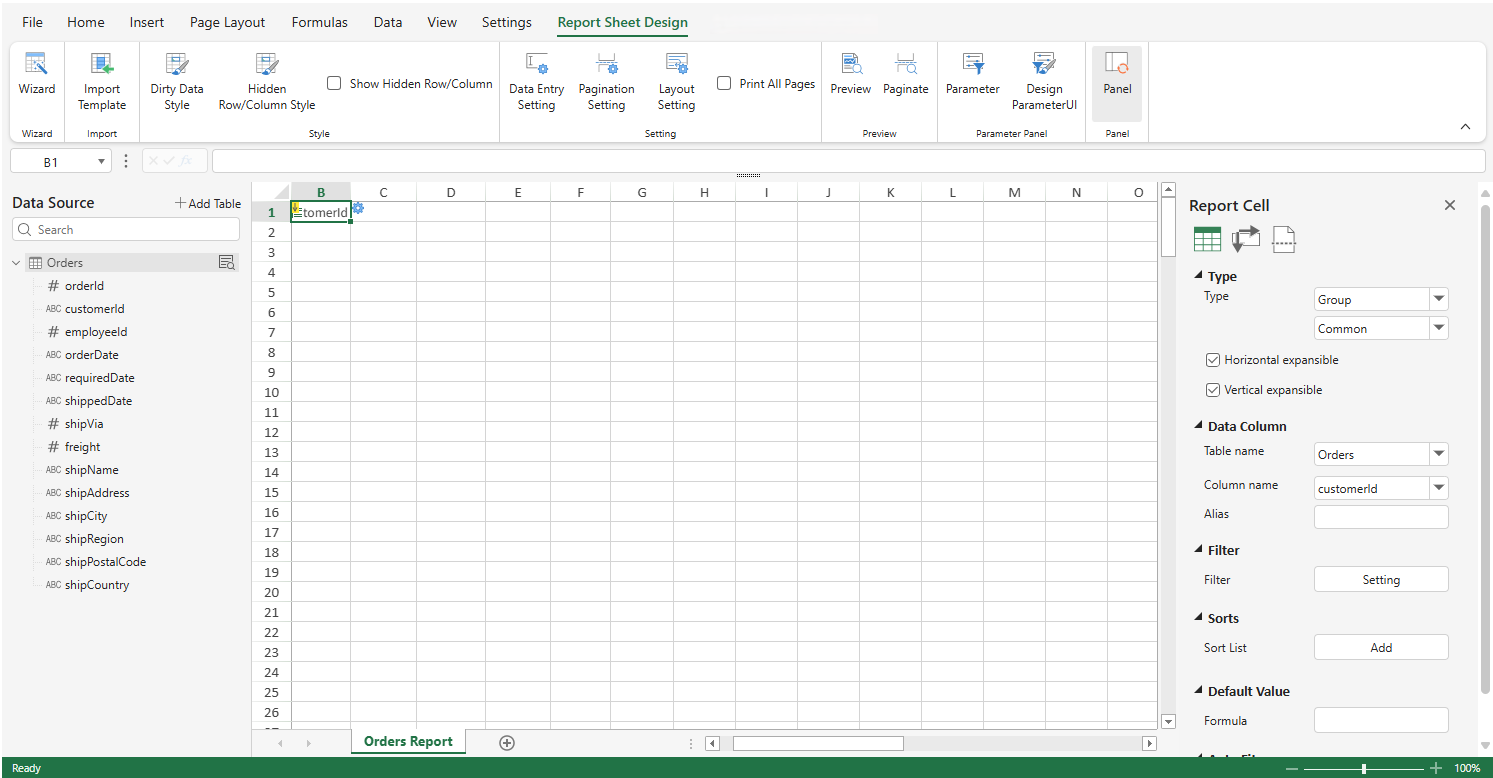Screen dimensions: 1493x778
Task: Open Data Entry Setting
Action: coord(537,82)
